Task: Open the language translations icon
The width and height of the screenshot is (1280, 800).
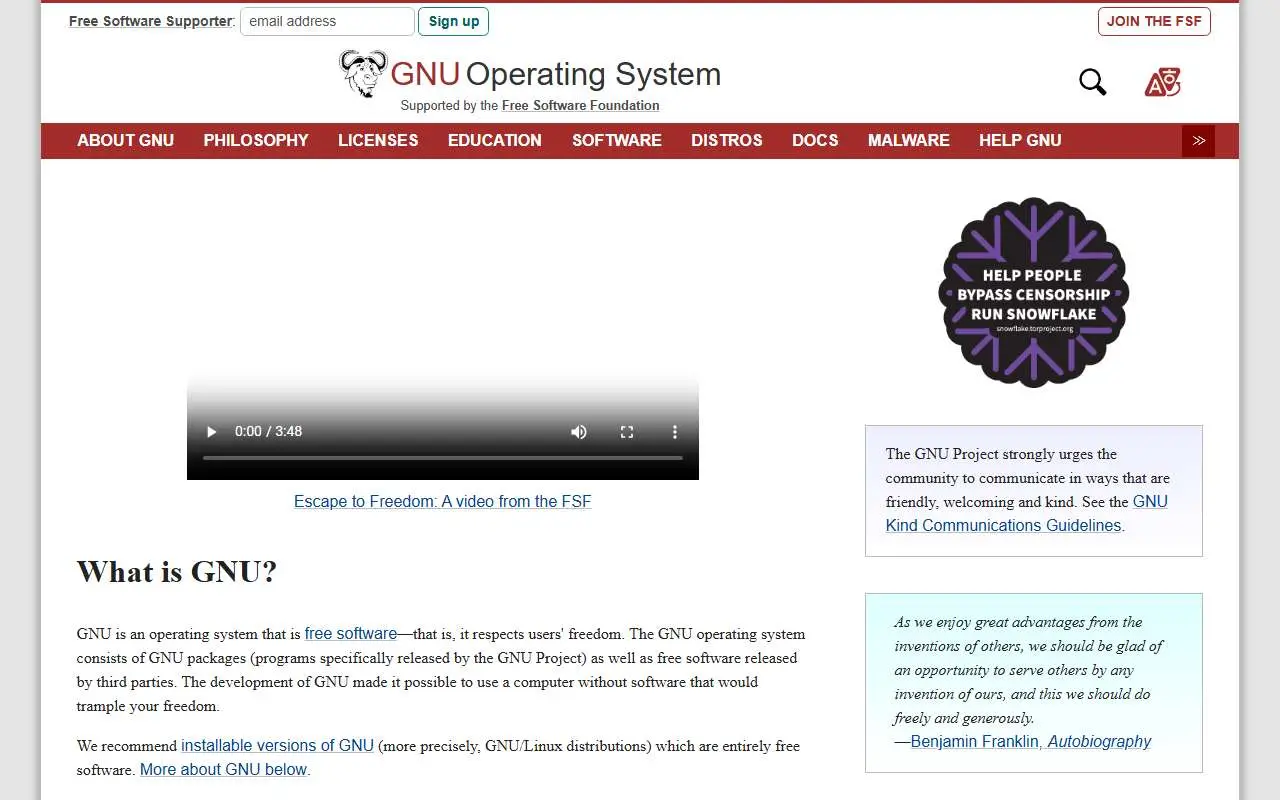Action: point(1162,82)
